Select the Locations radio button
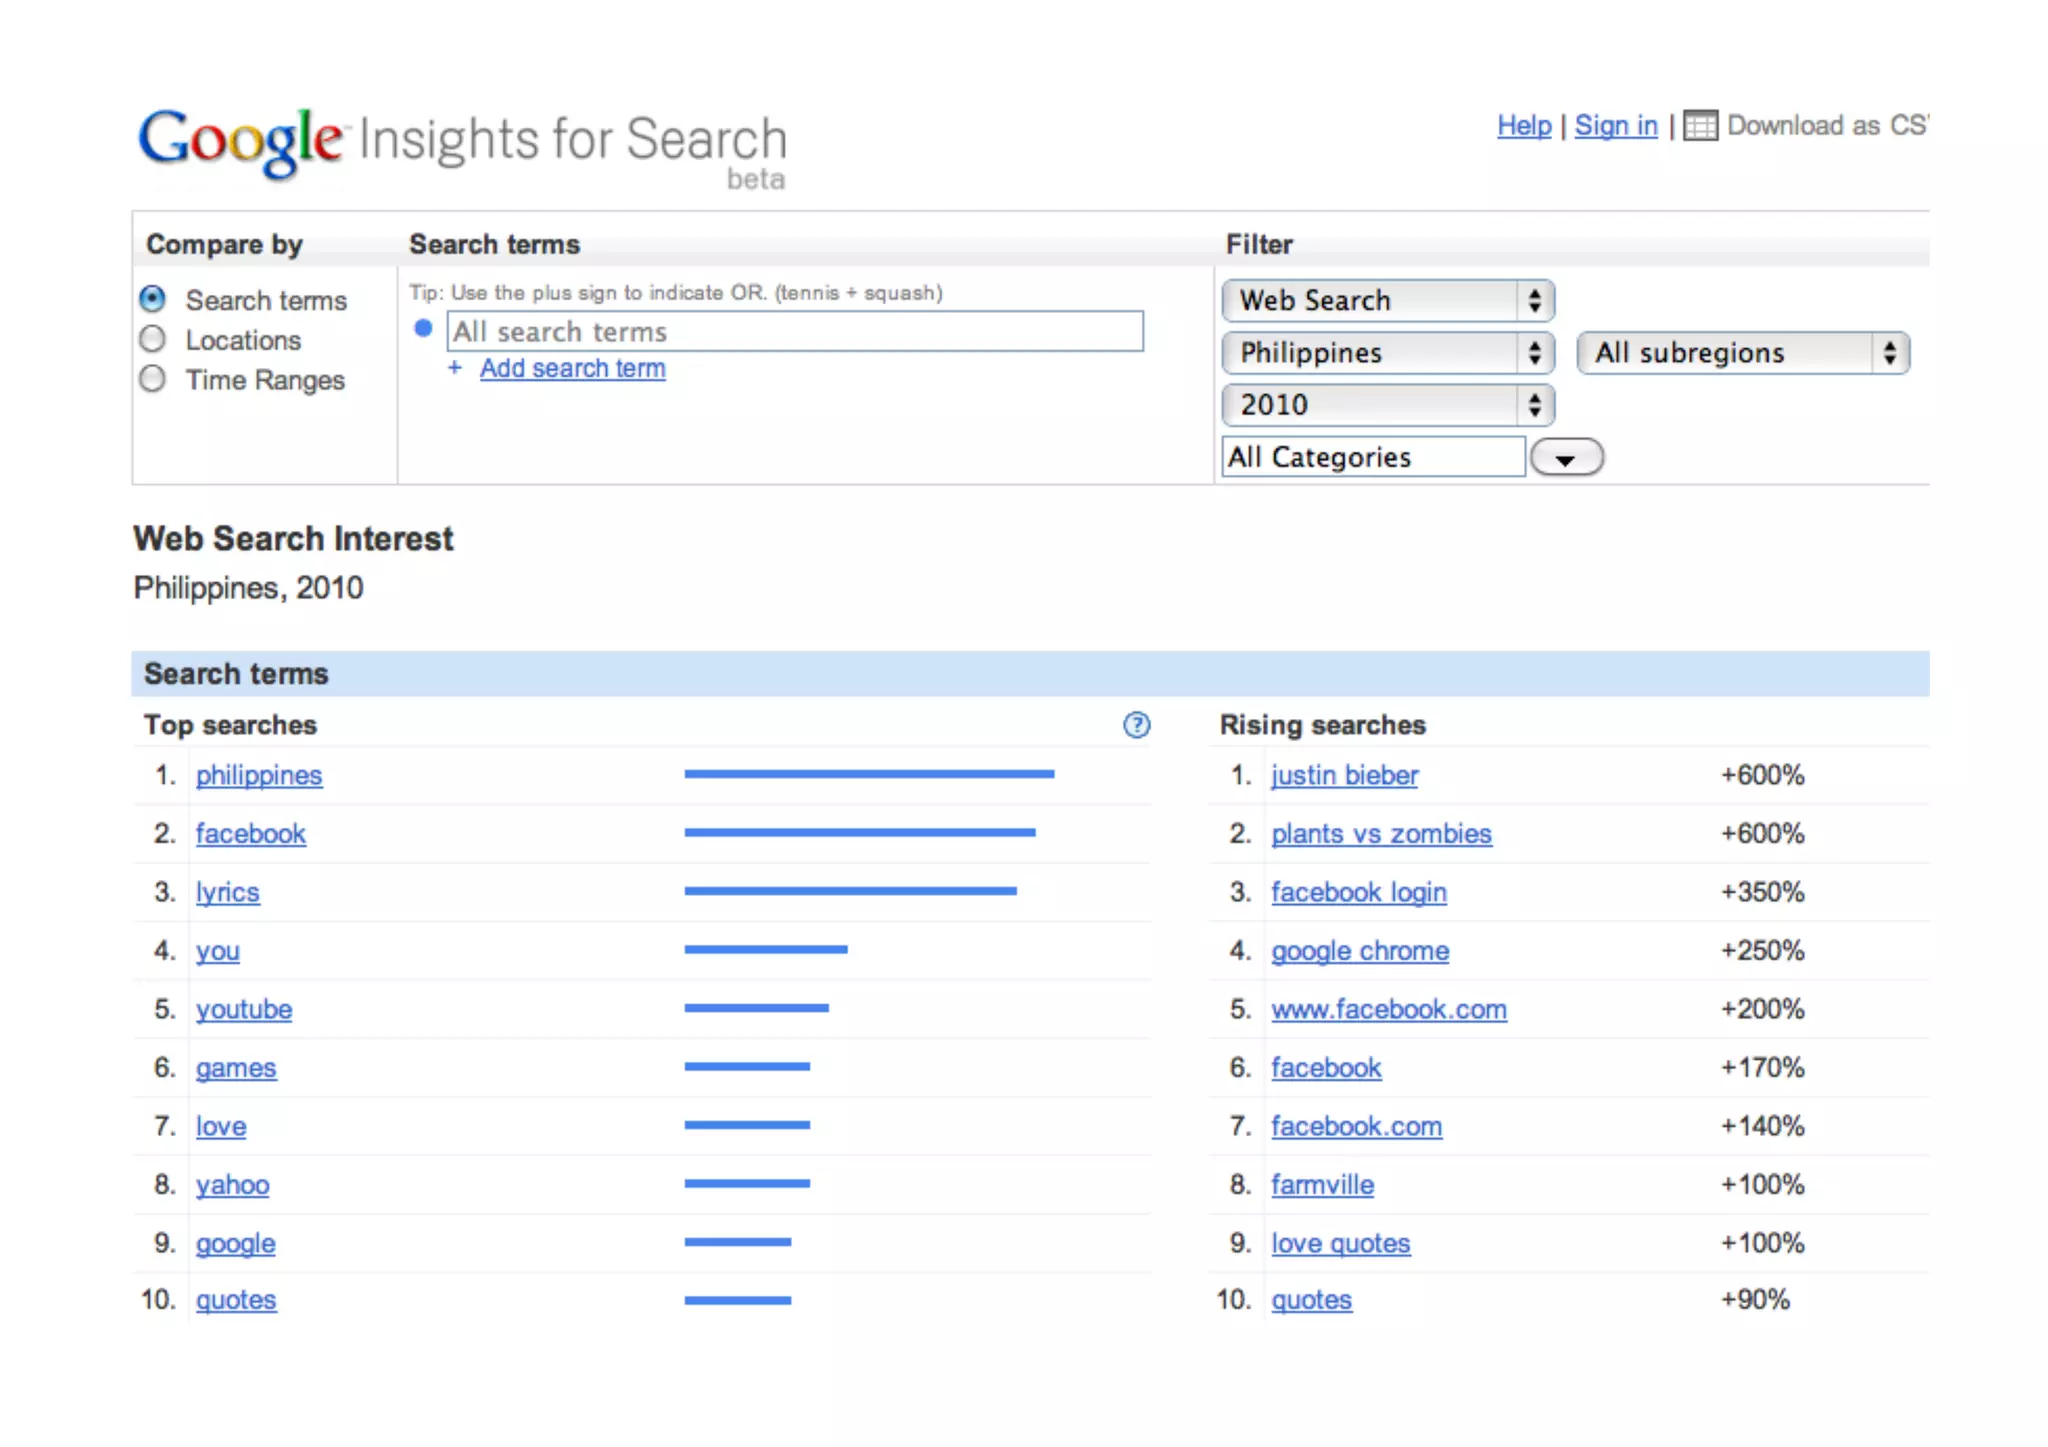Viewport: 2048px width, 1447px height. coord(153,339)
